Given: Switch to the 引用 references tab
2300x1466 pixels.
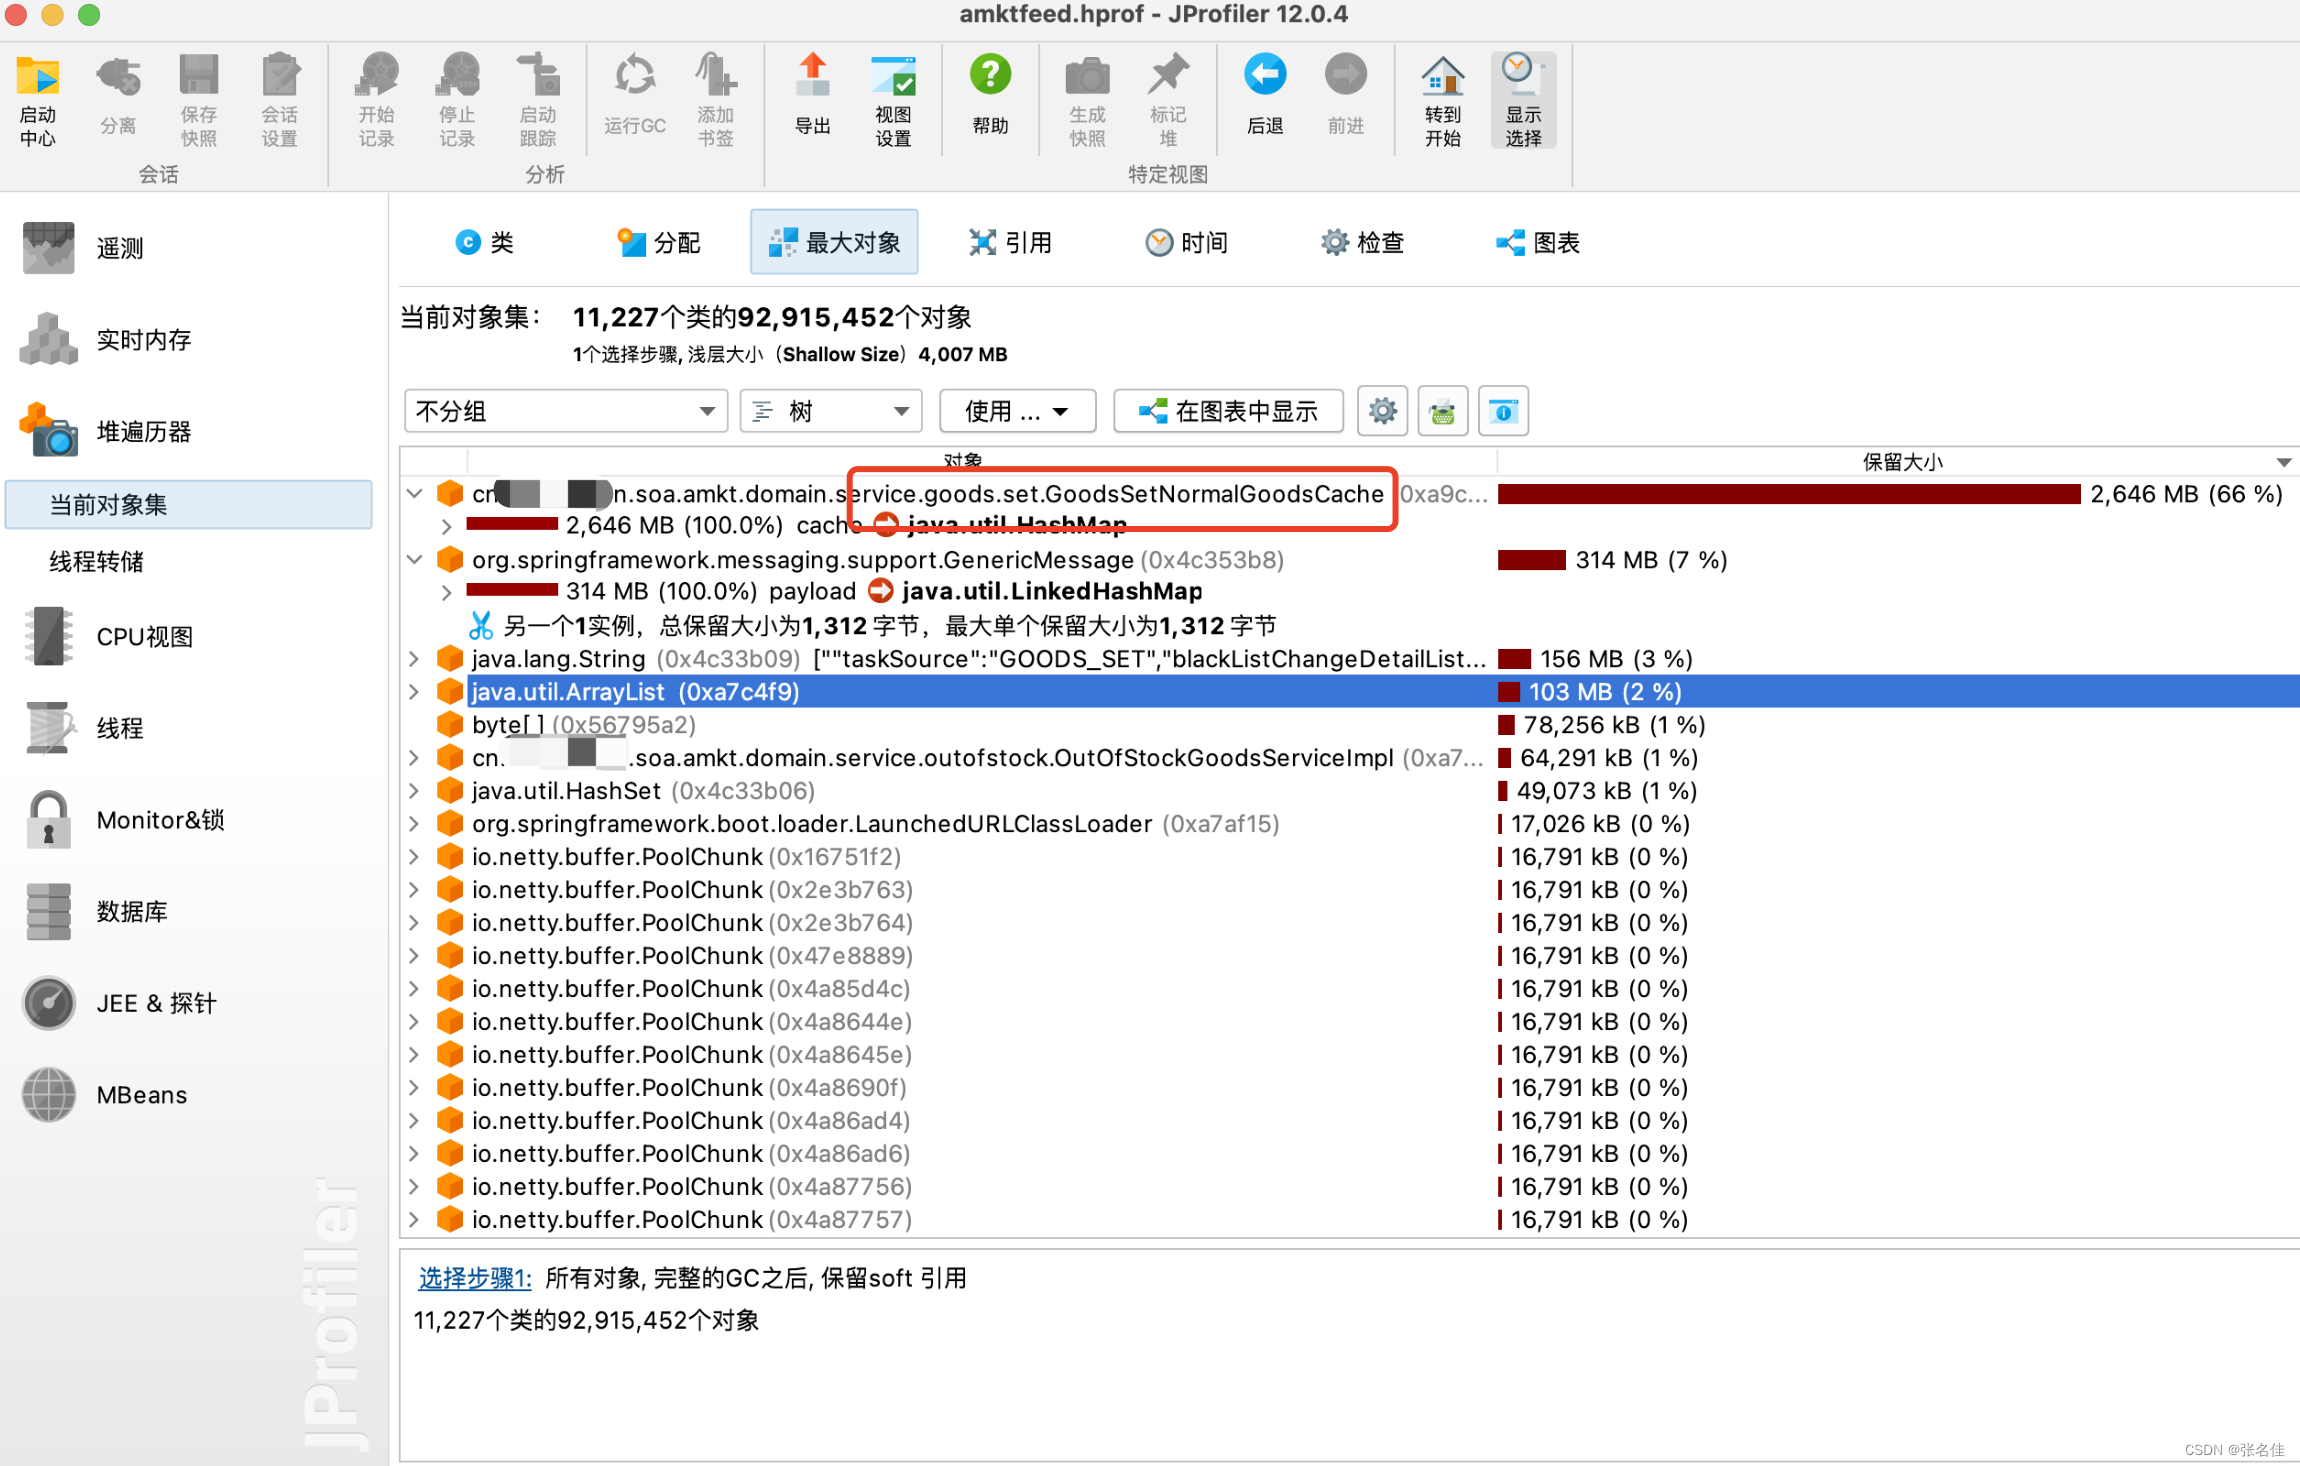Looking at the screenshot, I should [1010, 242].
